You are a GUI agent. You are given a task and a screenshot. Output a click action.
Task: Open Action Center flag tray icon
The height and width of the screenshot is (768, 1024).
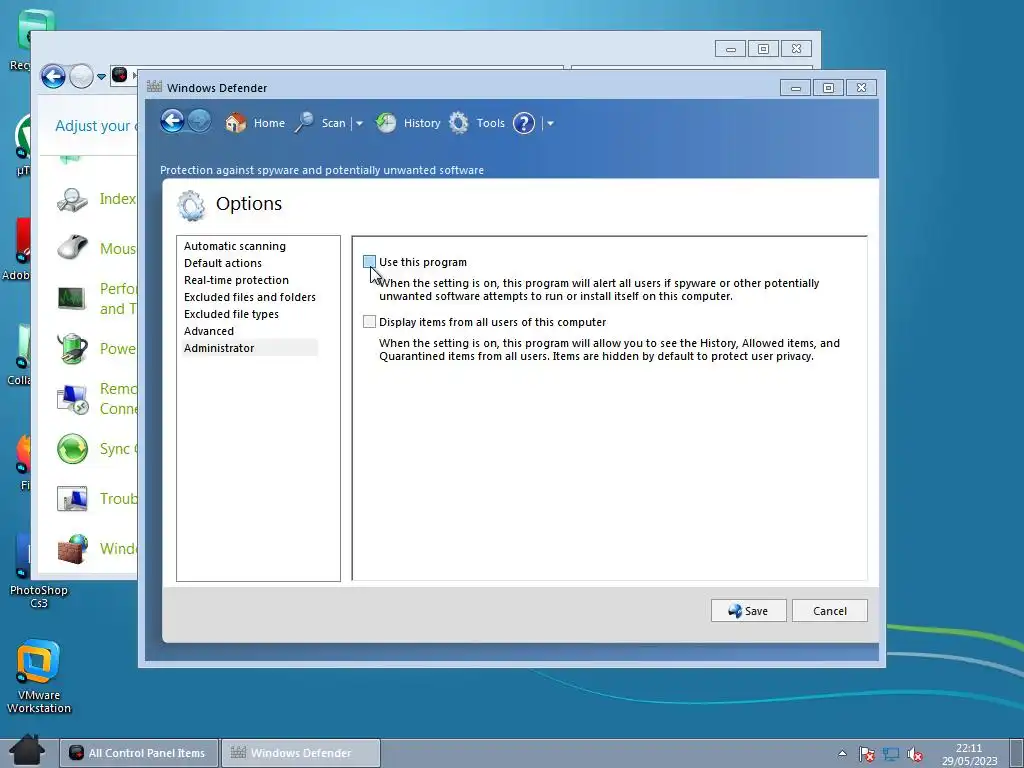(x=867, y=754)
